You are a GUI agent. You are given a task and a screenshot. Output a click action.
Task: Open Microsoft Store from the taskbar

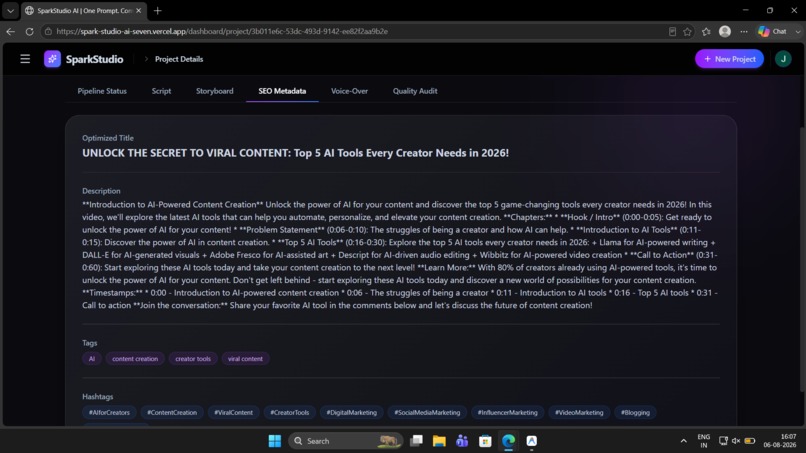point(485,441)
